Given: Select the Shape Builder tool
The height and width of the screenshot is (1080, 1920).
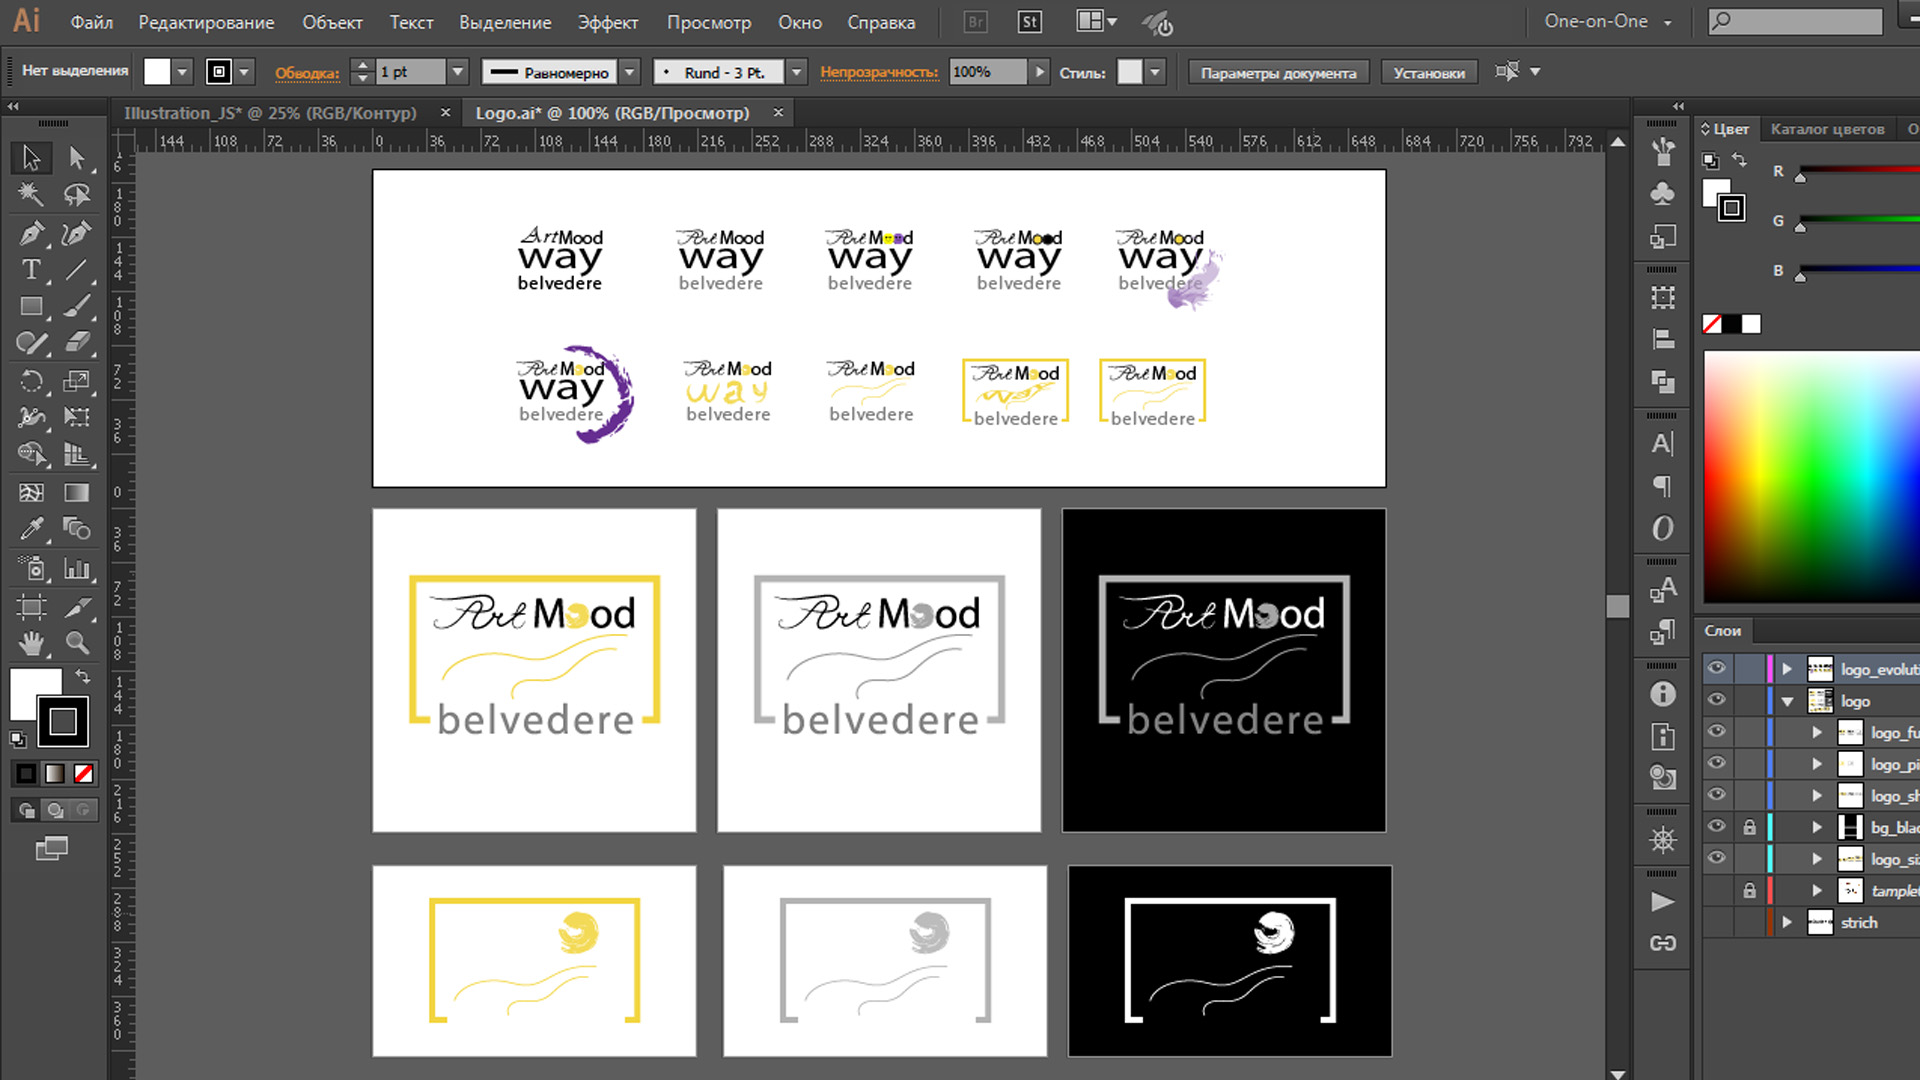Looking at the screenshot, I should (31, 454).
